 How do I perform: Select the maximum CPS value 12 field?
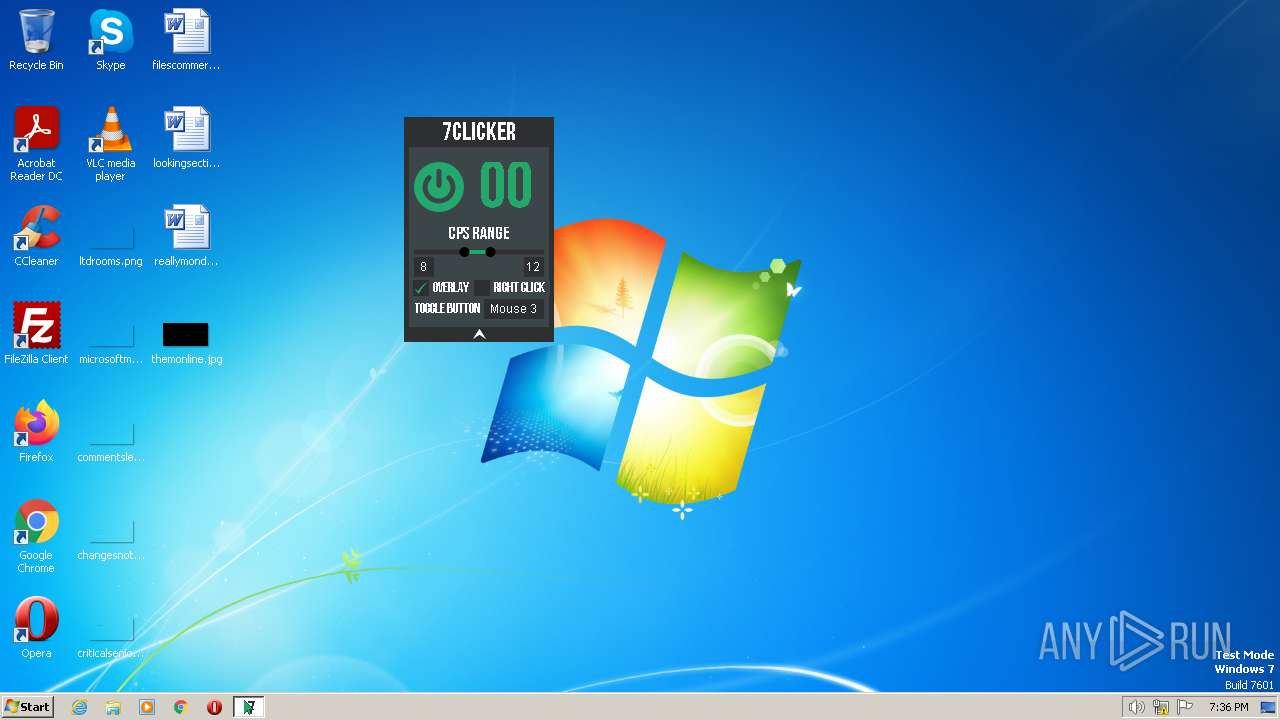click(532, 267)
